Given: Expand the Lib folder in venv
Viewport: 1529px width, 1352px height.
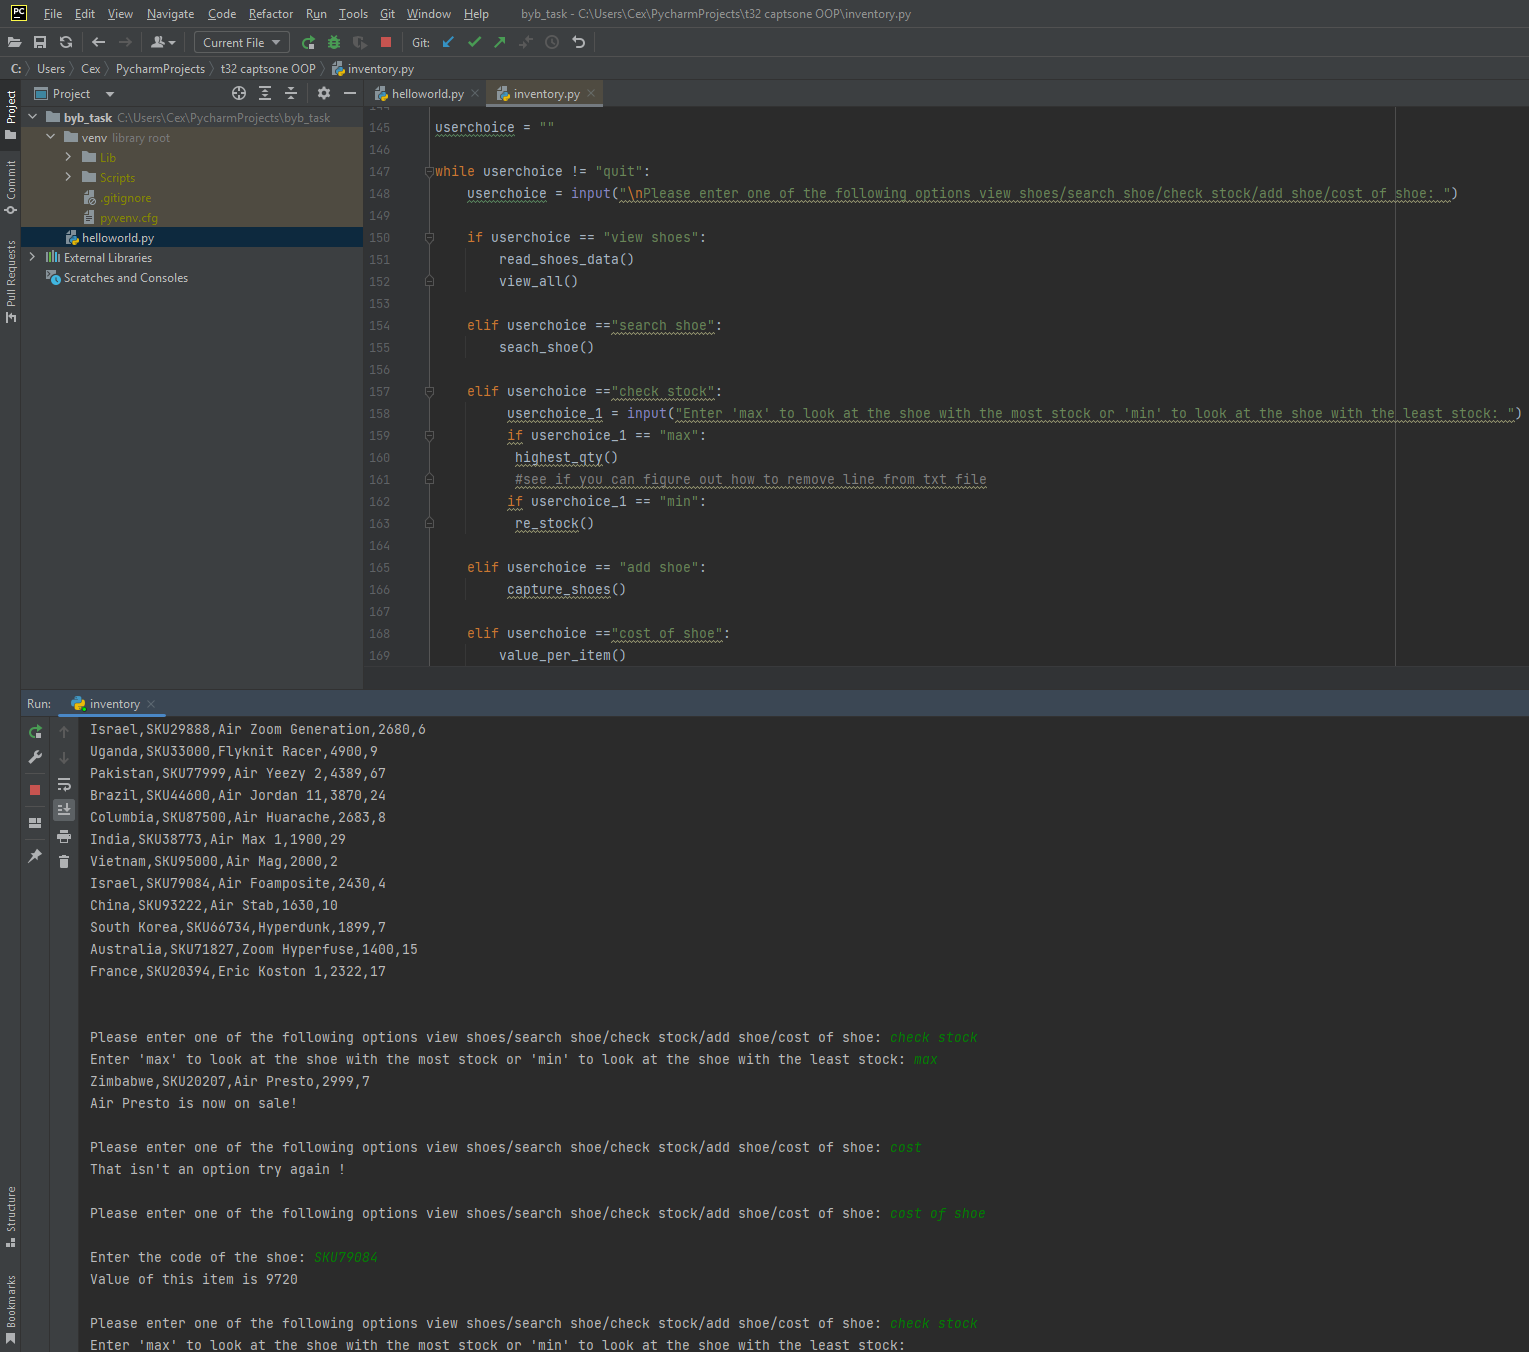Looking at the screenshot, I should click(x=69, y=157).
